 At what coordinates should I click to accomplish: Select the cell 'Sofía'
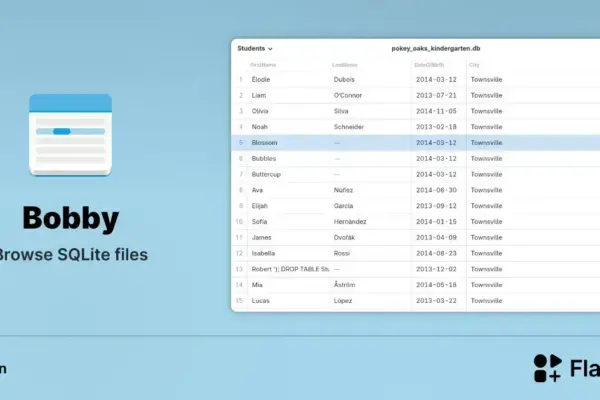click(x=259, y=222)
